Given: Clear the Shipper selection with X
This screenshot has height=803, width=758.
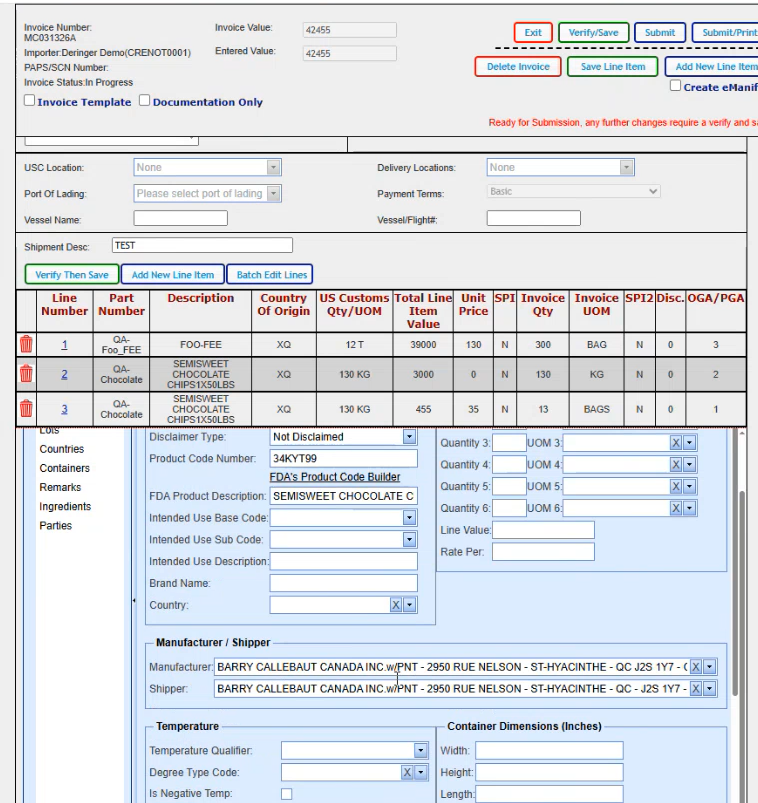Looking at the screenshot, I should coord(696,689).
